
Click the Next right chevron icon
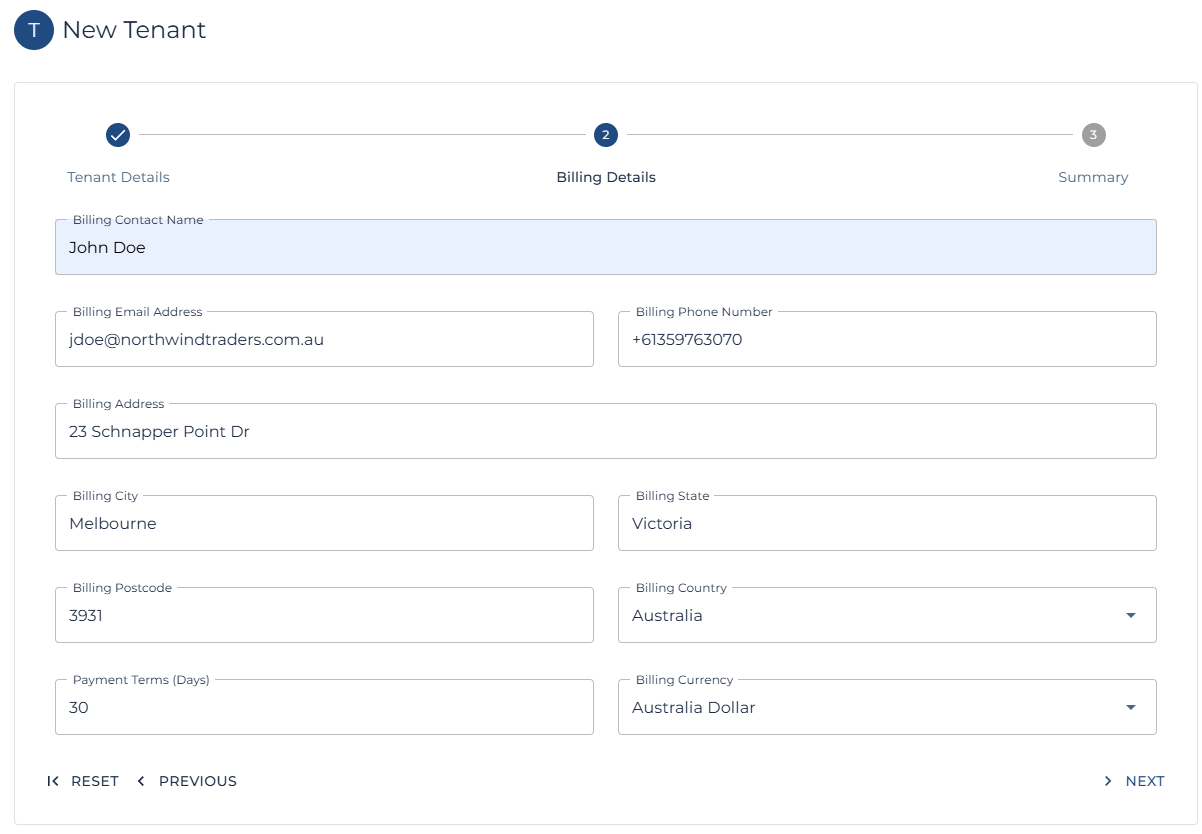tap(1107, 781)
